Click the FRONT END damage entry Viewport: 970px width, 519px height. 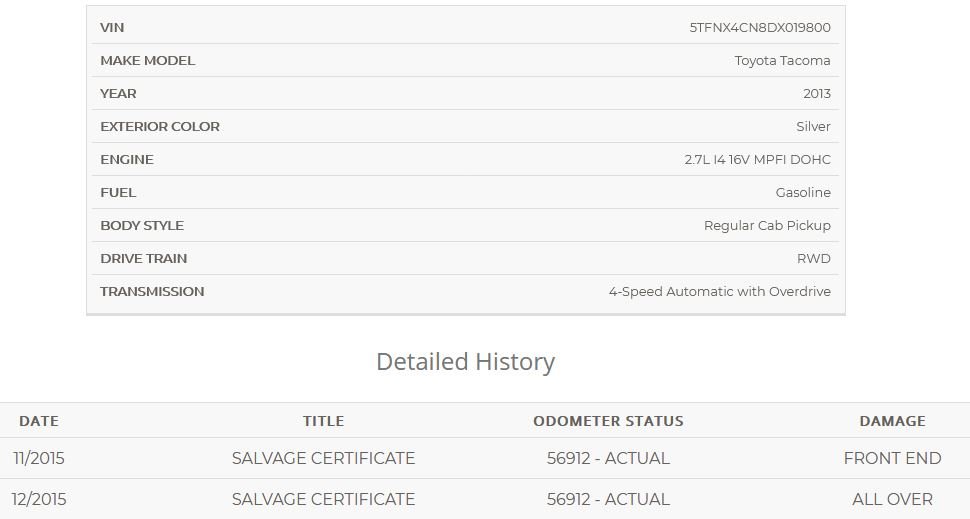(893, 458)
